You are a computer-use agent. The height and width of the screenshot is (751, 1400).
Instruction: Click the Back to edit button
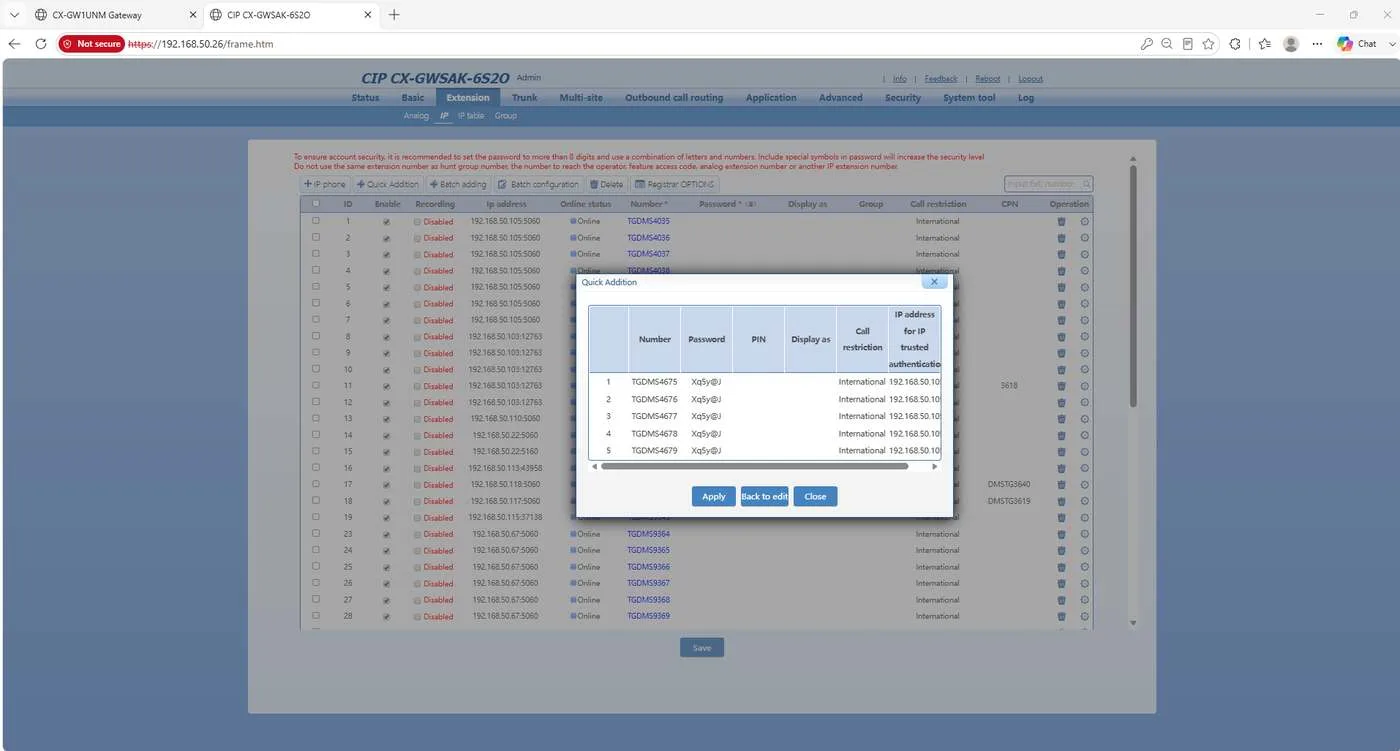click(764, 496)
